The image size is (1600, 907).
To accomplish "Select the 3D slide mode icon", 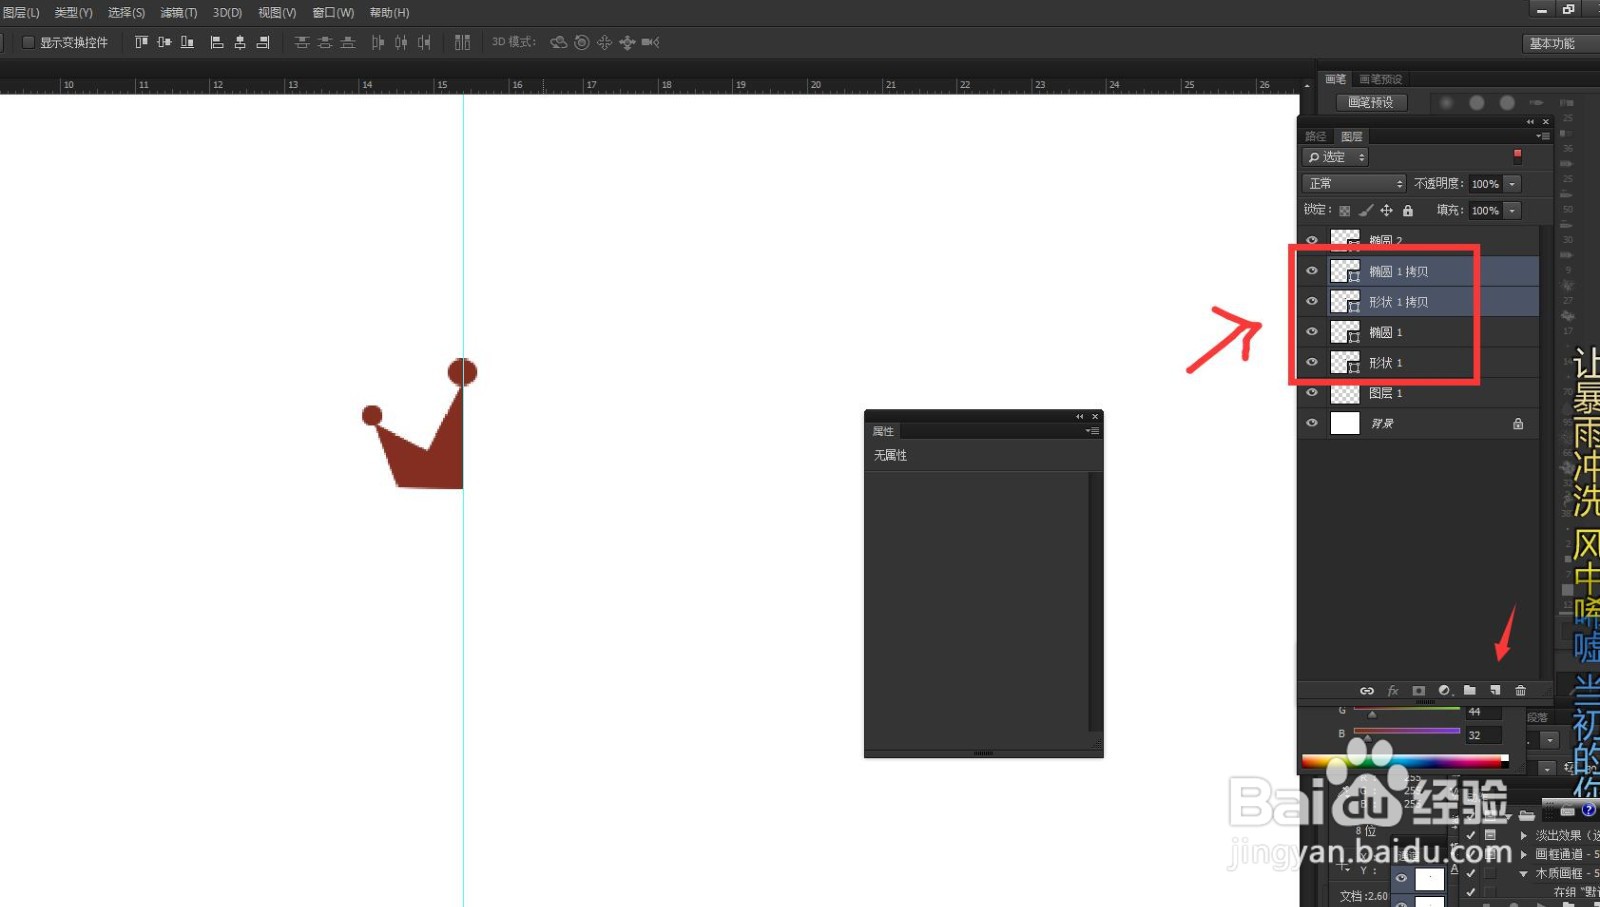I will click(627, 42).
